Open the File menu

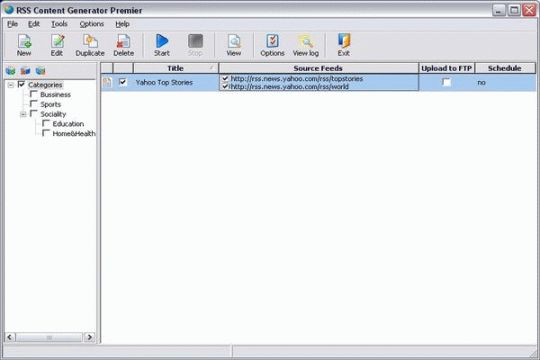pyautogui.click(x=12, y=24)
